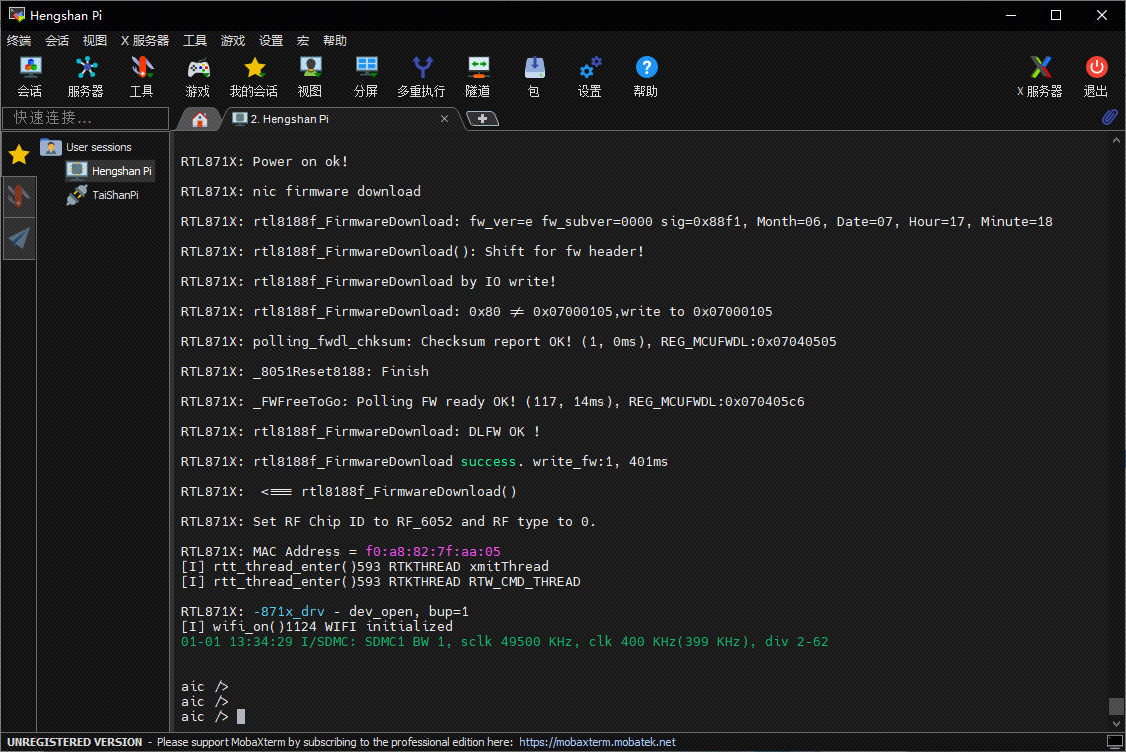This screenshot has height=752, width=1126.
Task: Focus the 快速连接 quick connect field
Action: 85,118
